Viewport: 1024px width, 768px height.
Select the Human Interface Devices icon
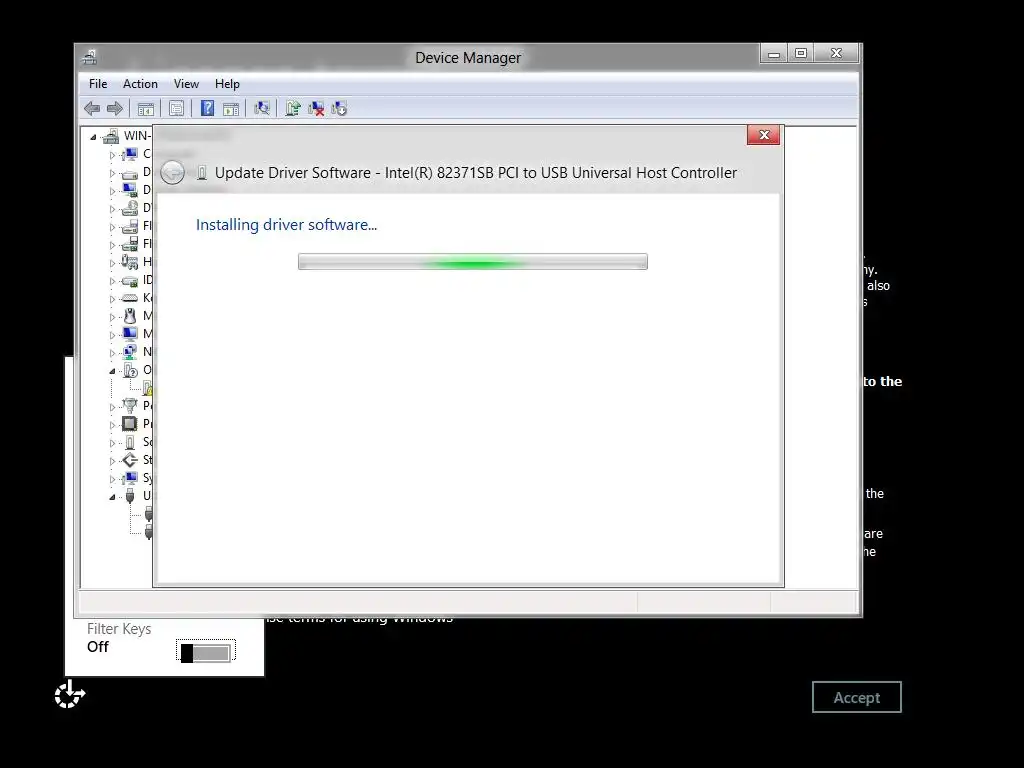click(x=130, y=262)
